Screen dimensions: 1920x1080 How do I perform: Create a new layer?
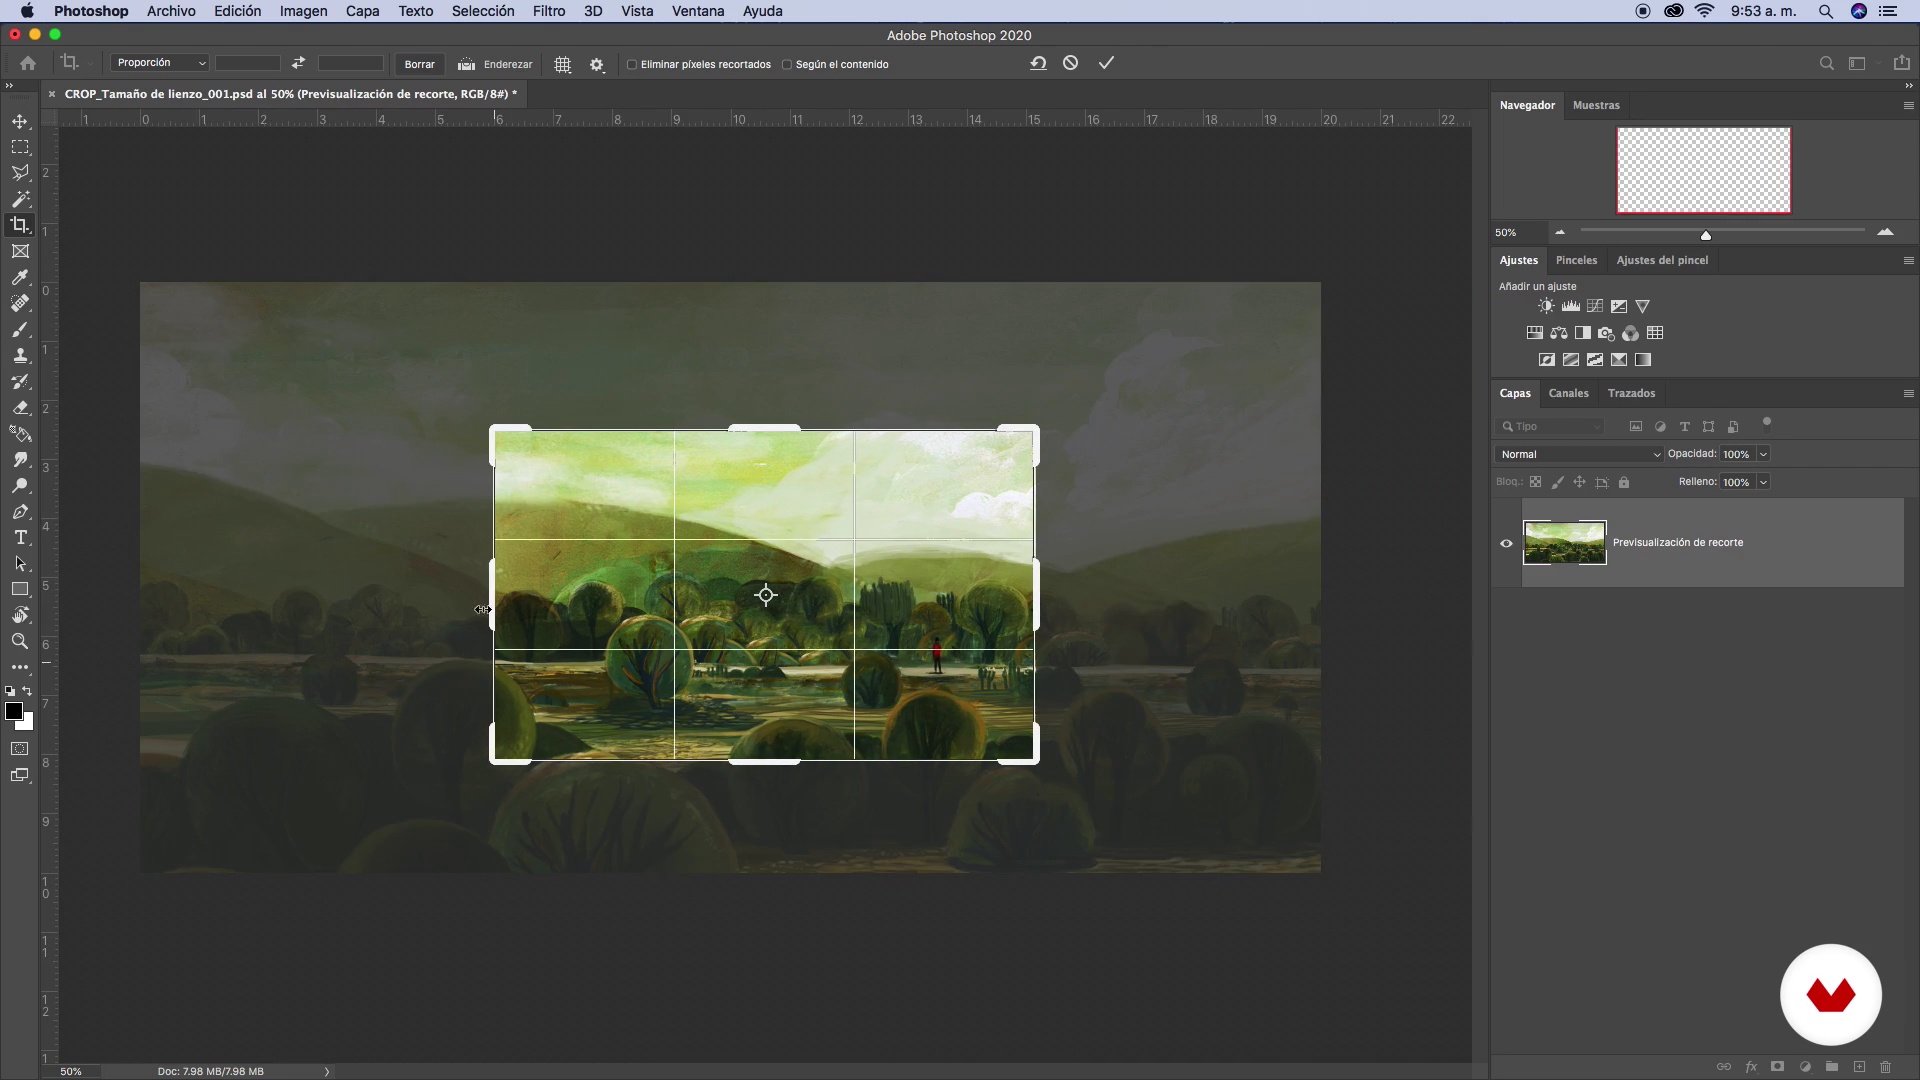(1859, 1067)
